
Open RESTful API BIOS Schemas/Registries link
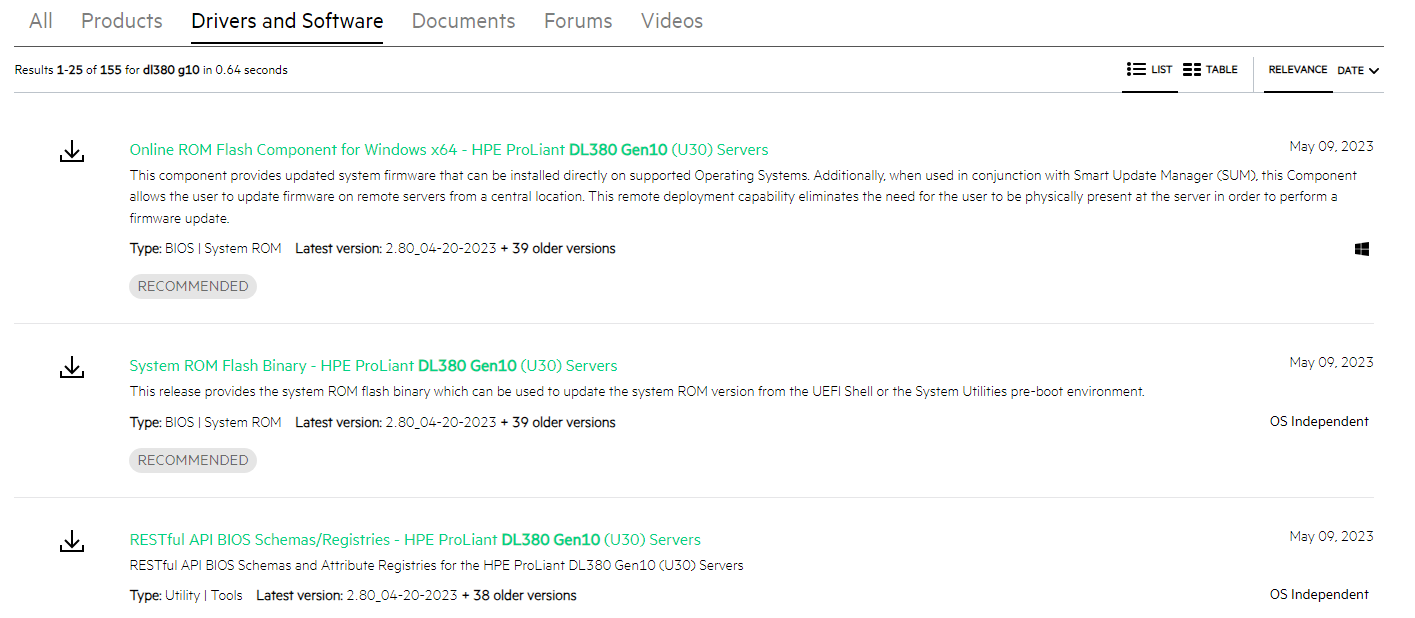(415, 540)
